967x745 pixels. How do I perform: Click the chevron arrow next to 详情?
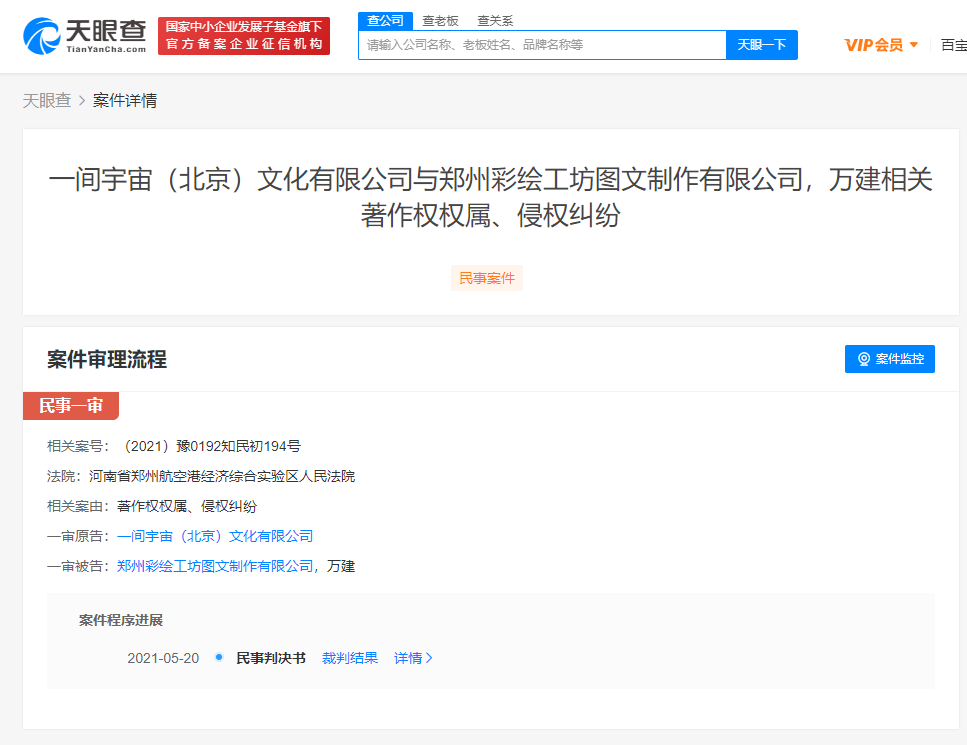429,658
